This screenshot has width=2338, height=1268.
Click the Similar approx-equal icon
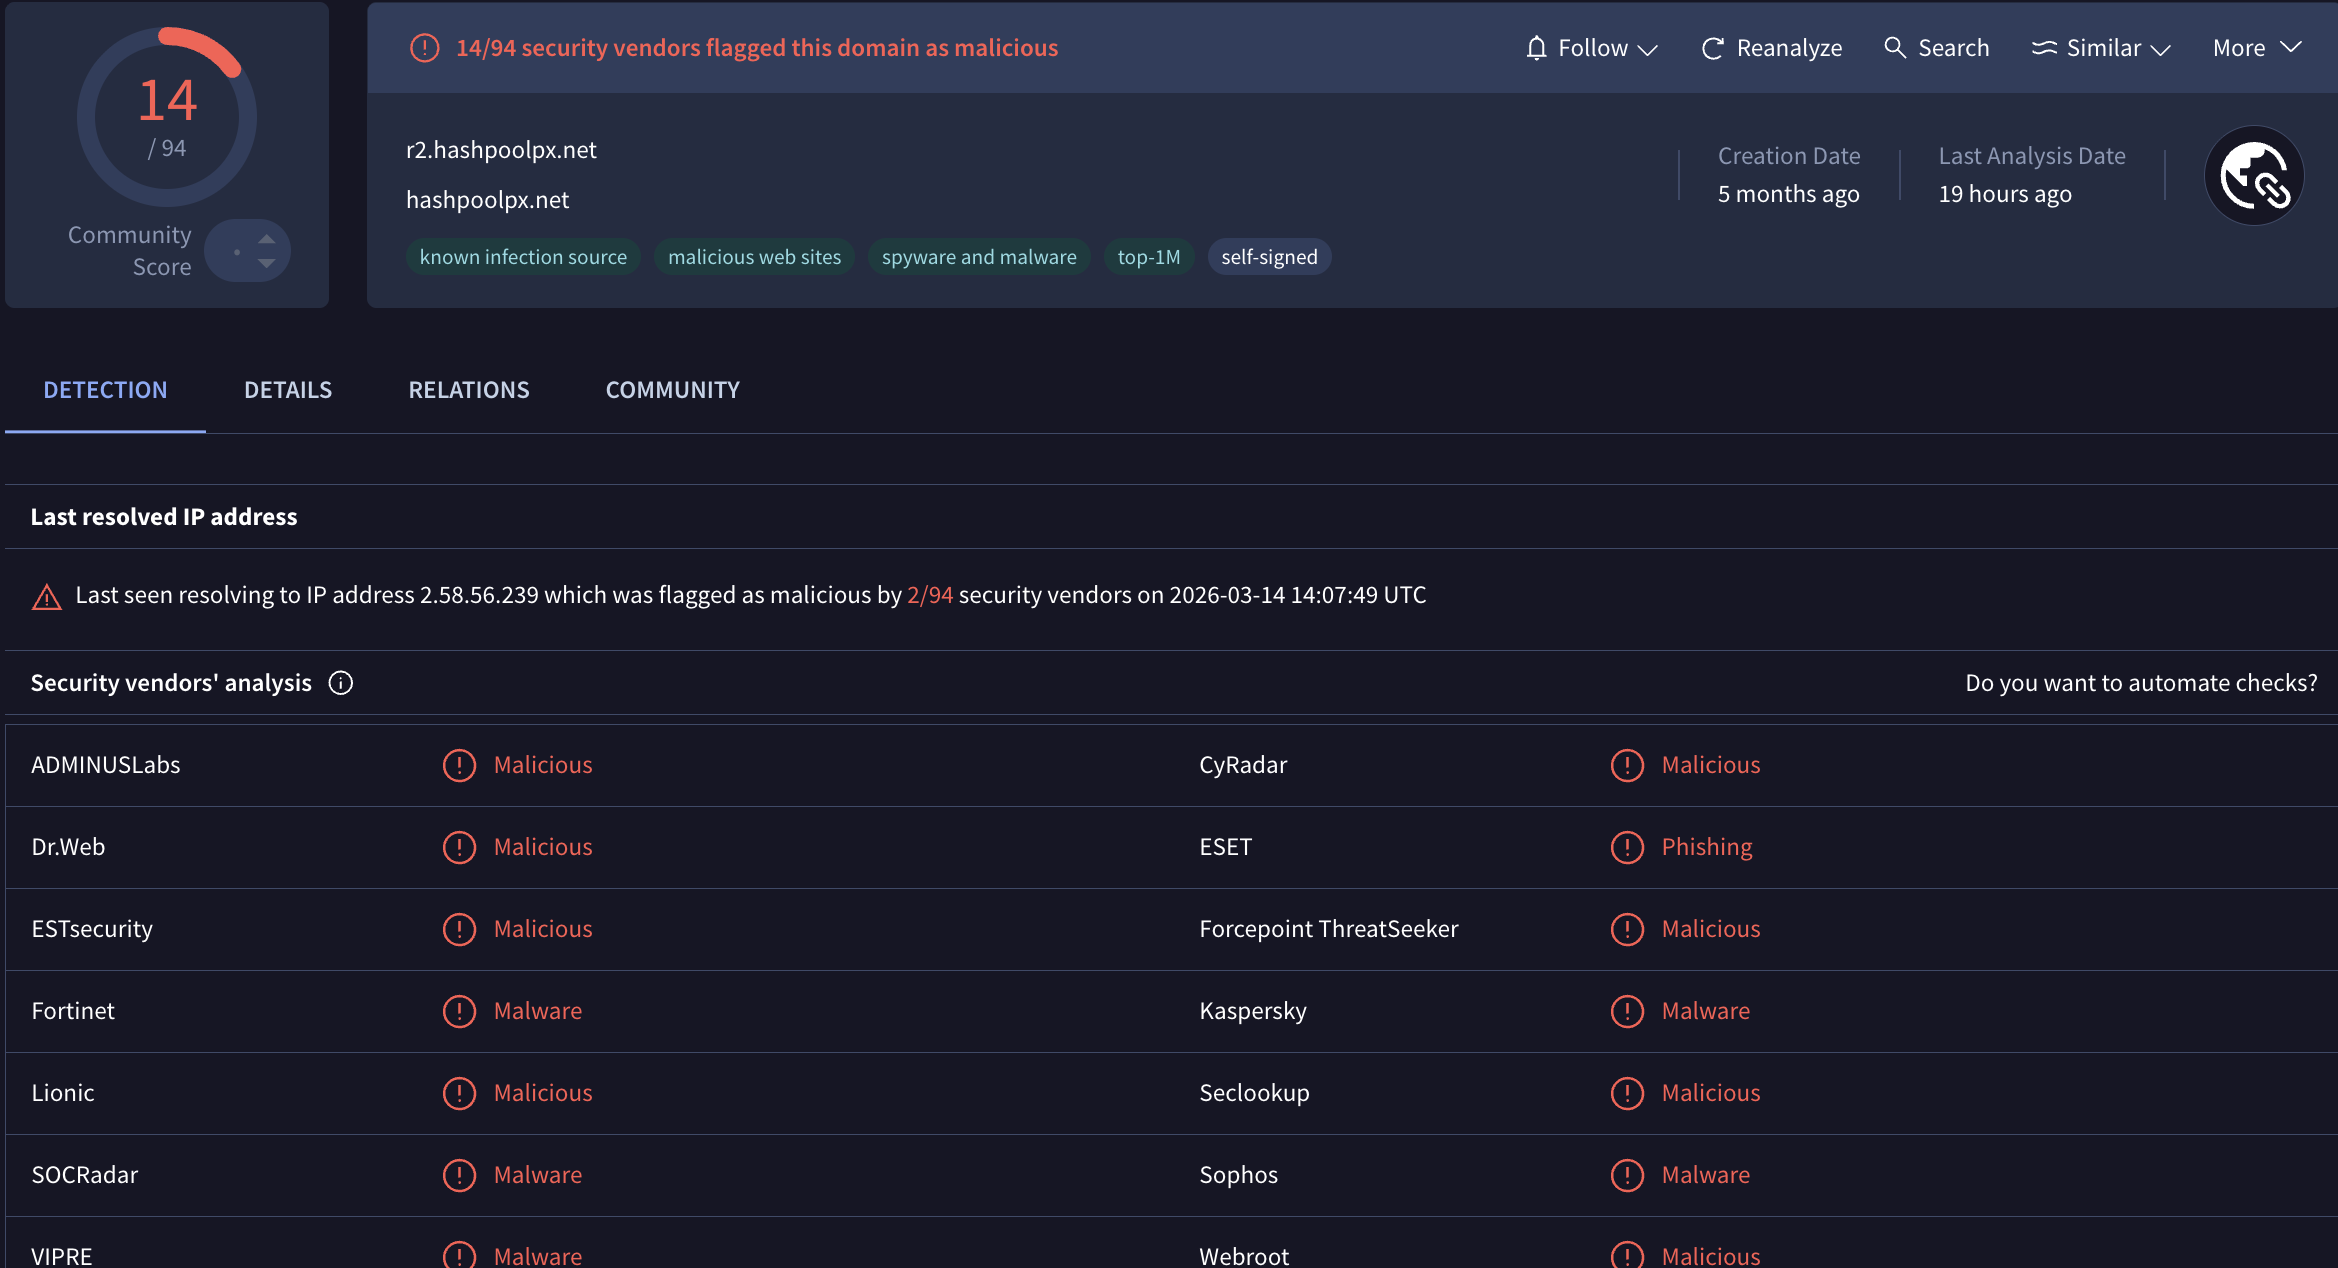[2044, 48]
